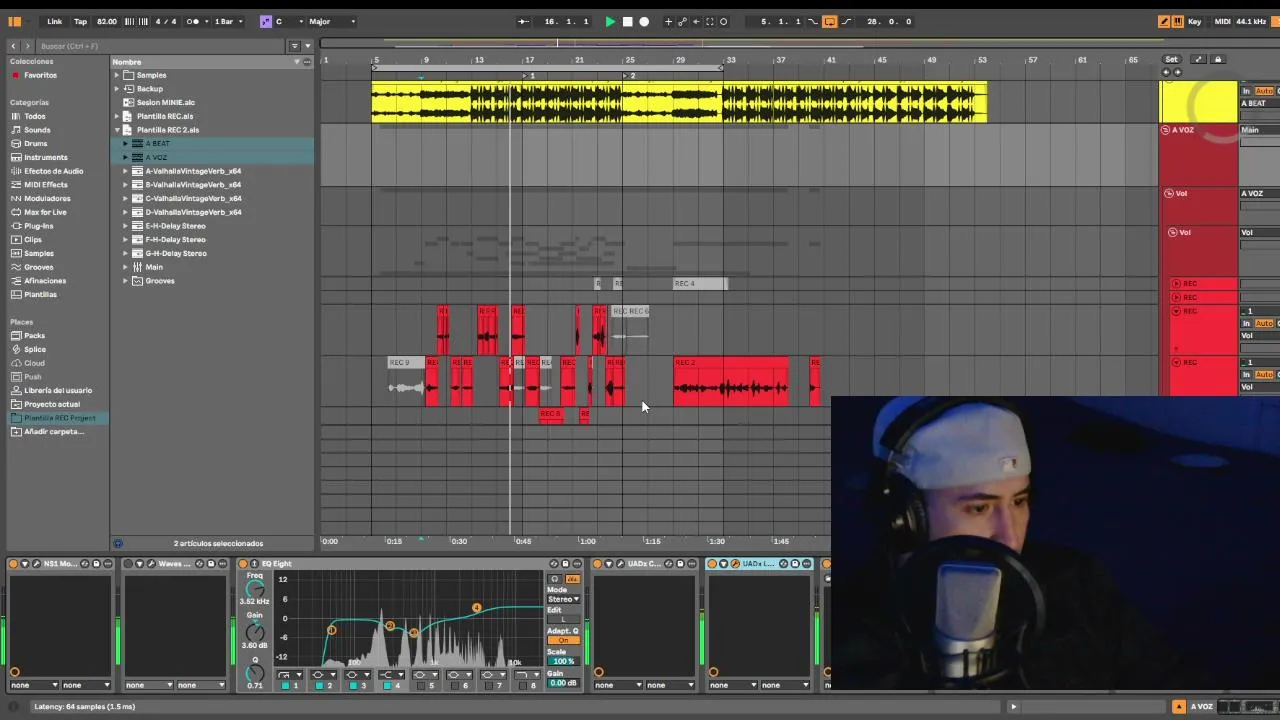Select the yellow A BEAT audio clip

point(680,103)
